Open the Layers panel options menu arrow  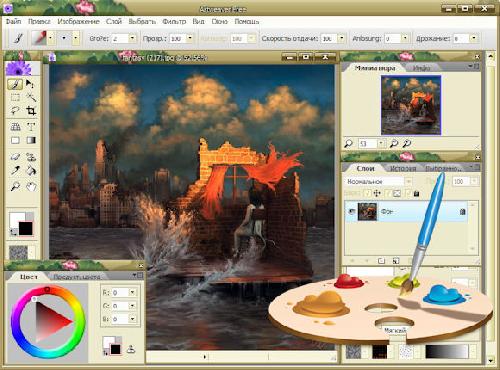point(471,166)
